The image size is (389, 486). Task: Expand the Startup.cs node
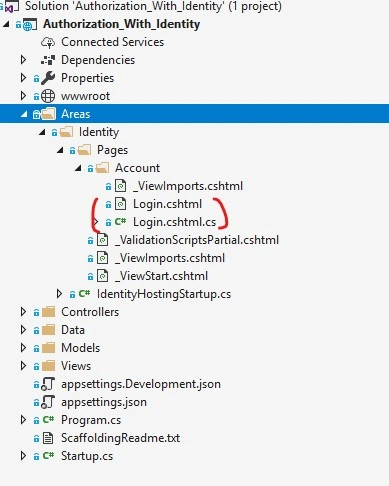click(23, 456)
